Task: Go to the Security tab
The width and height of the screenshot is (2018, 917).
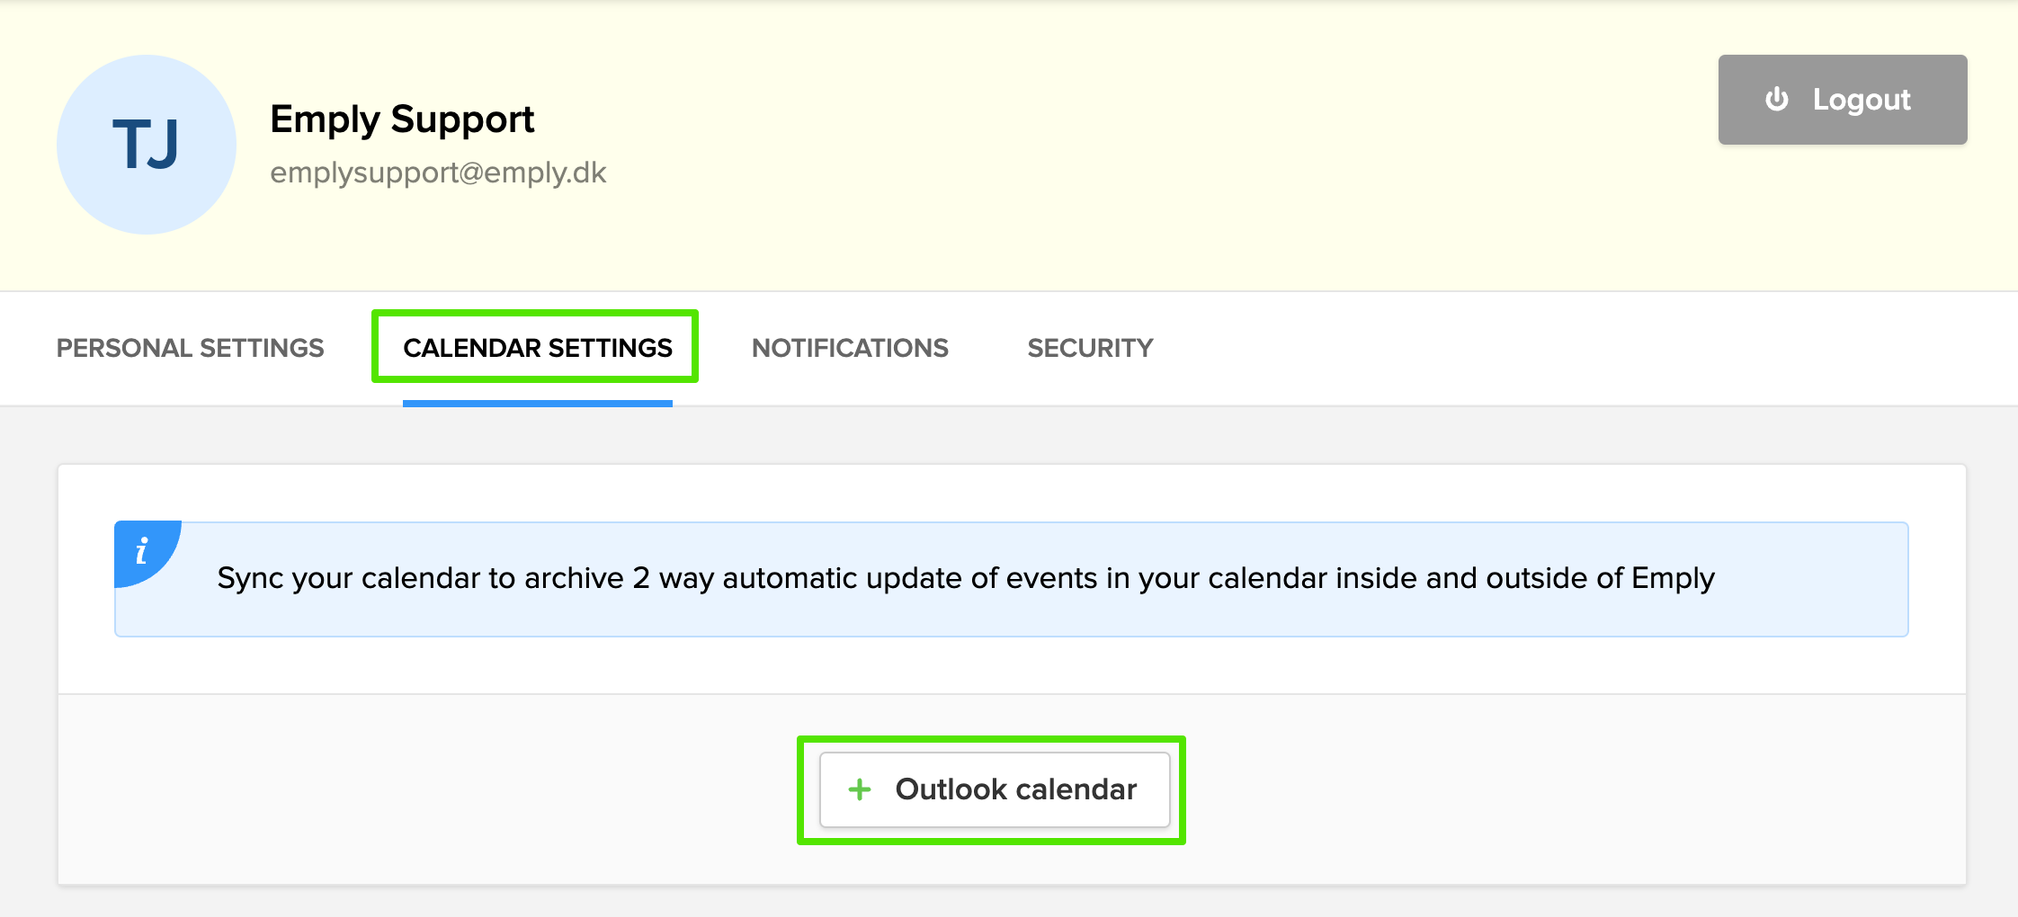Action: pos(1089,348)
